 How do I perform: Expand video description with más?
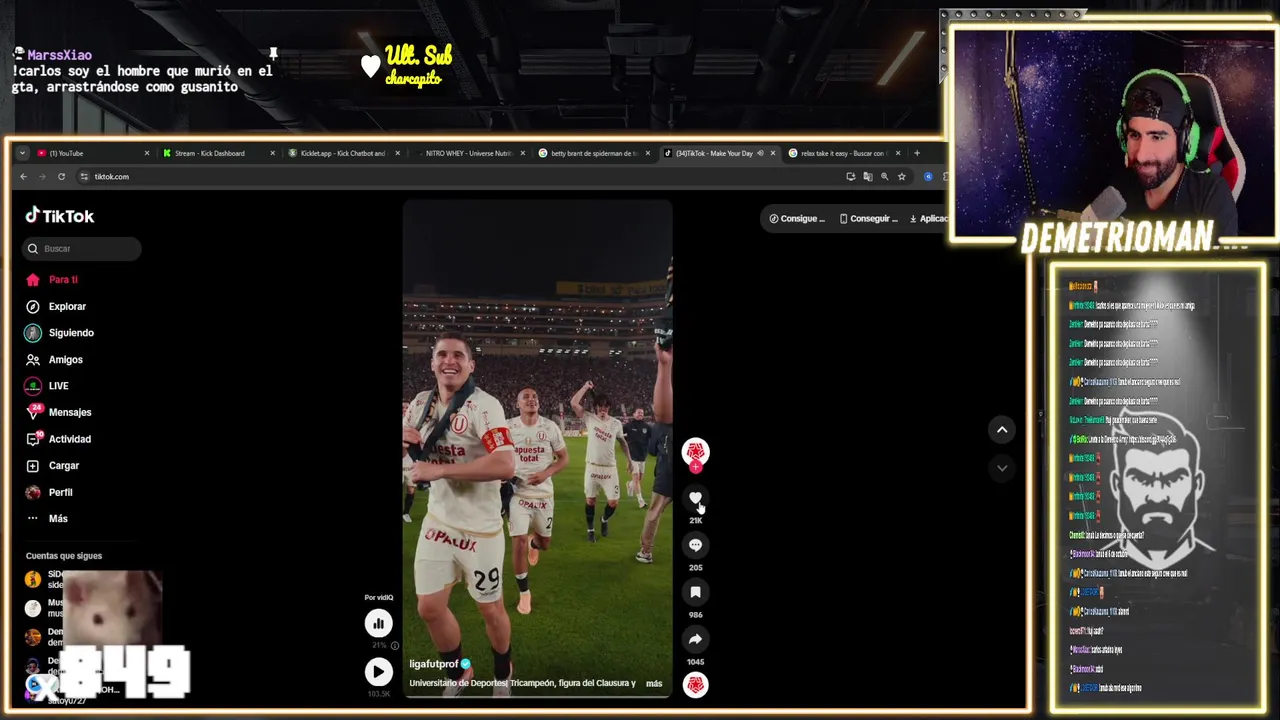(654, 684)
